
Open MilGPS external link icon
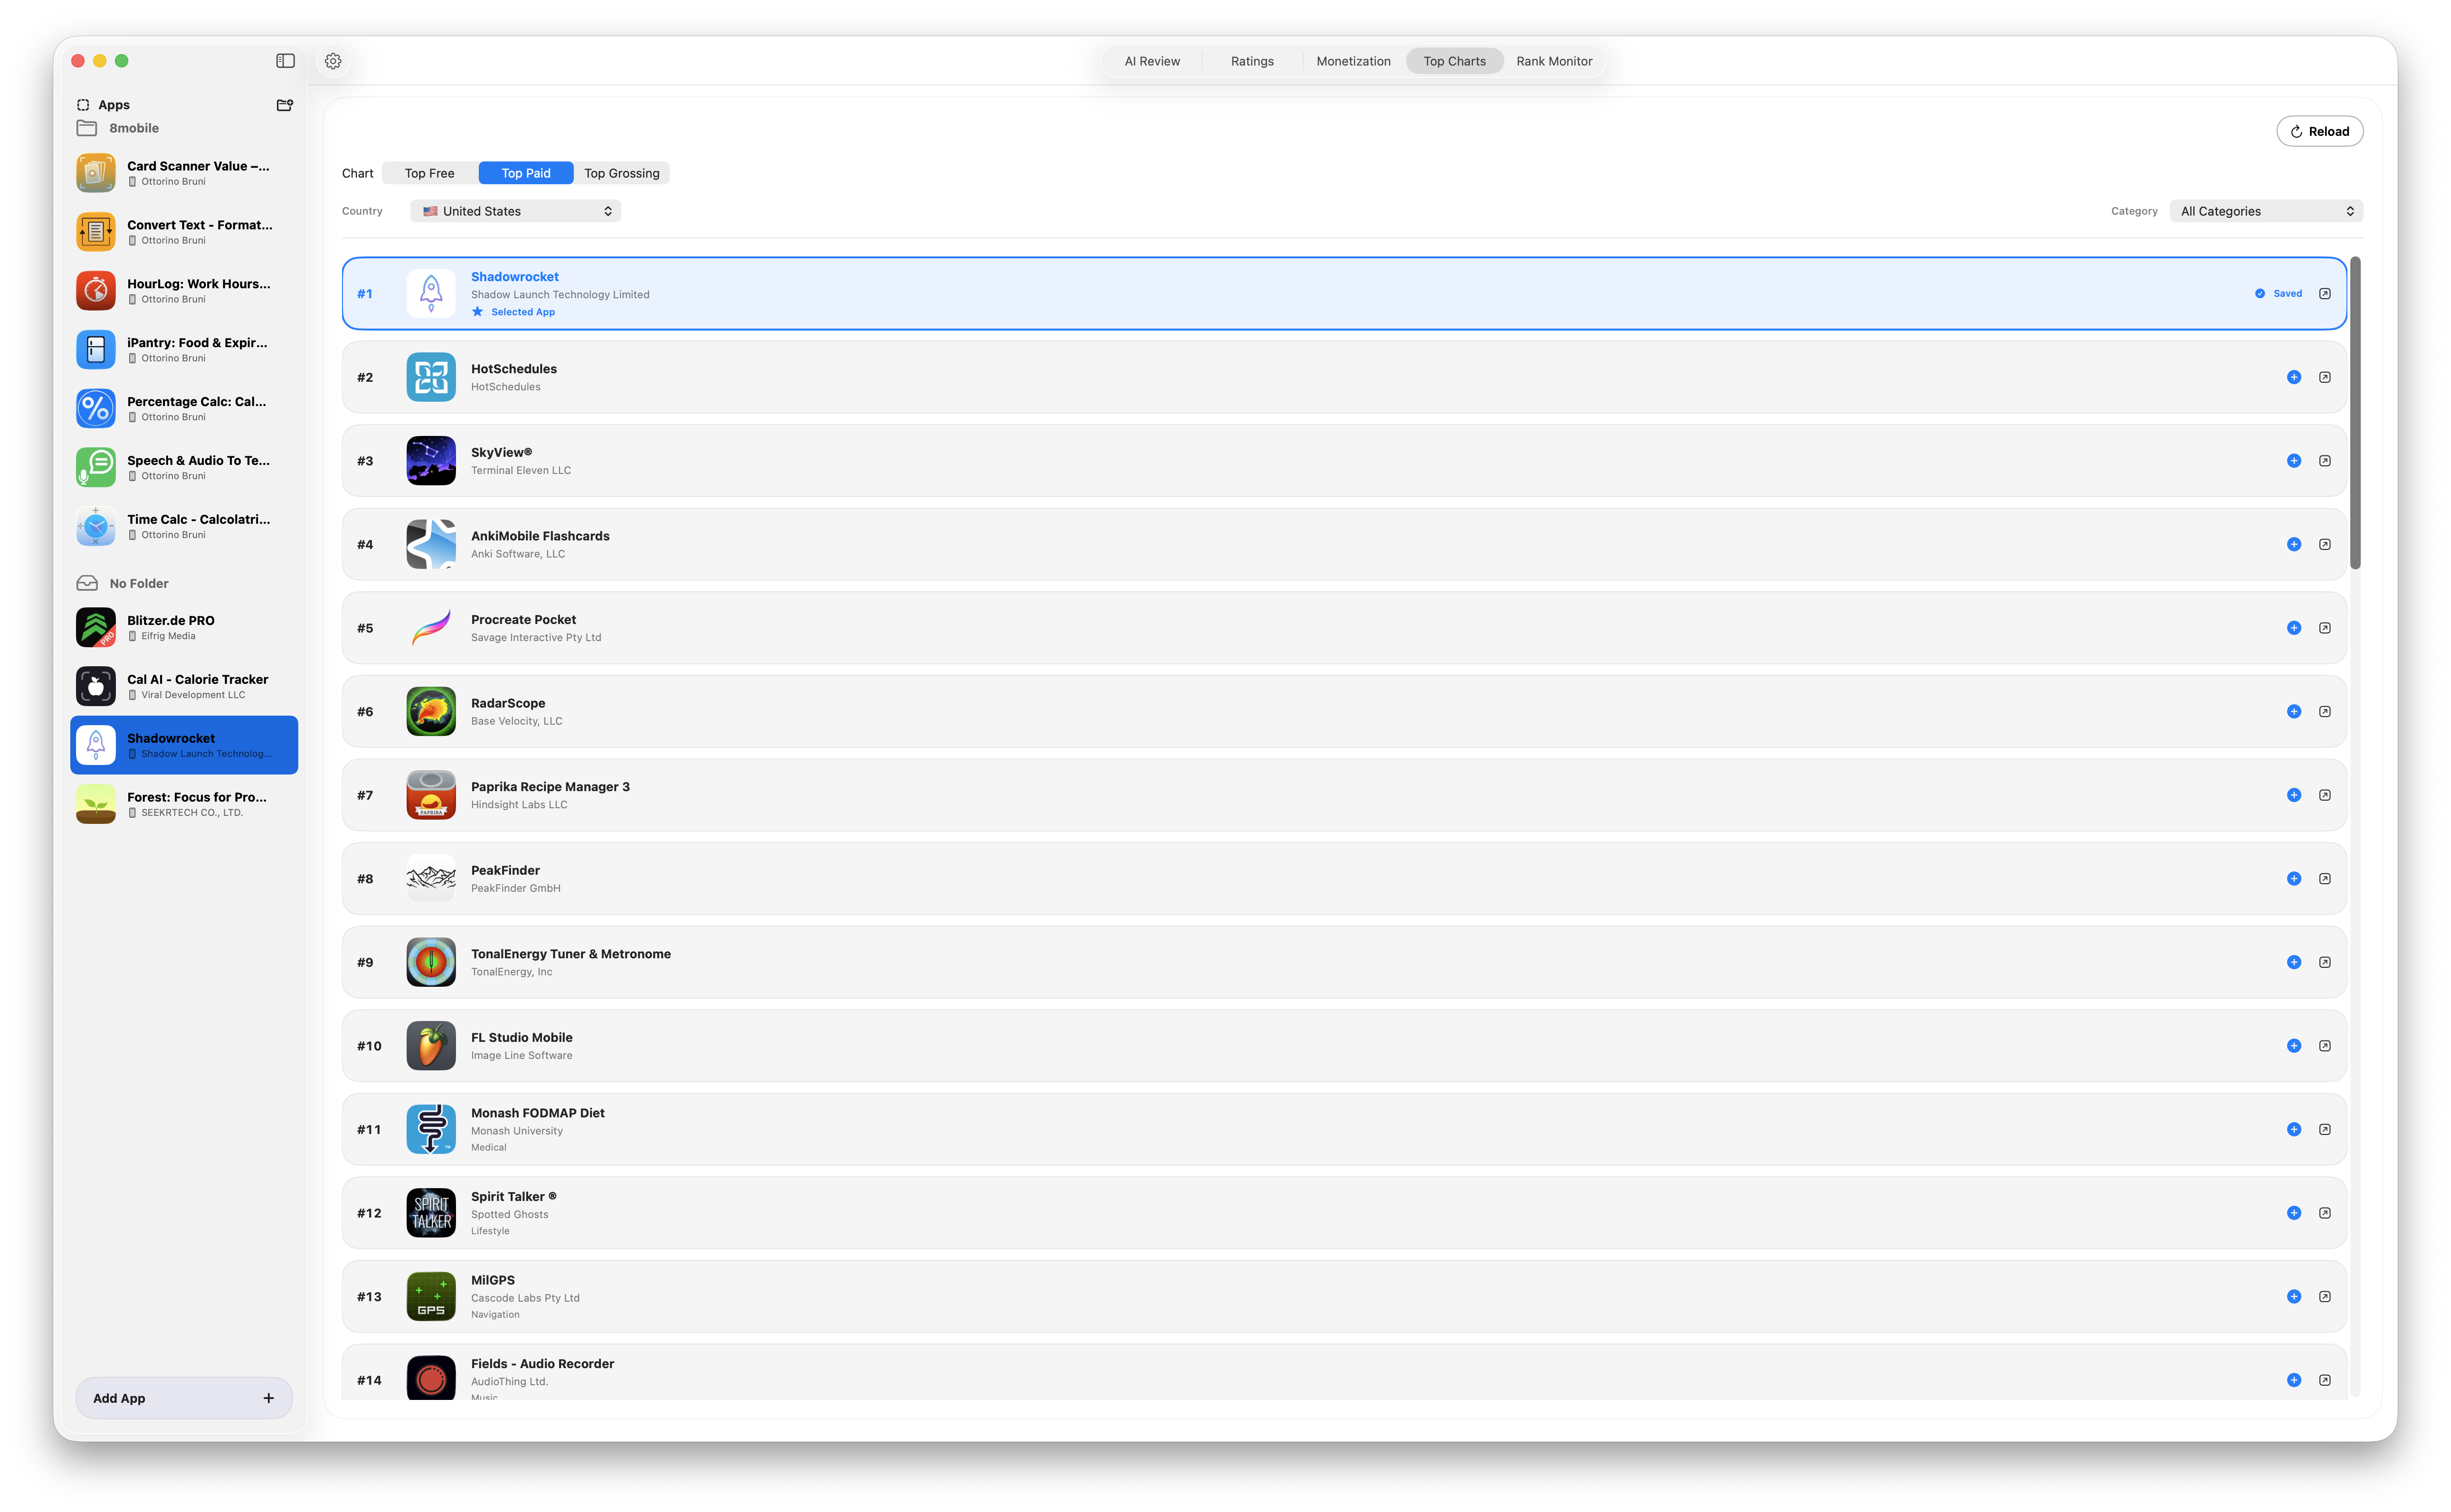[x=2325, y=1297]
